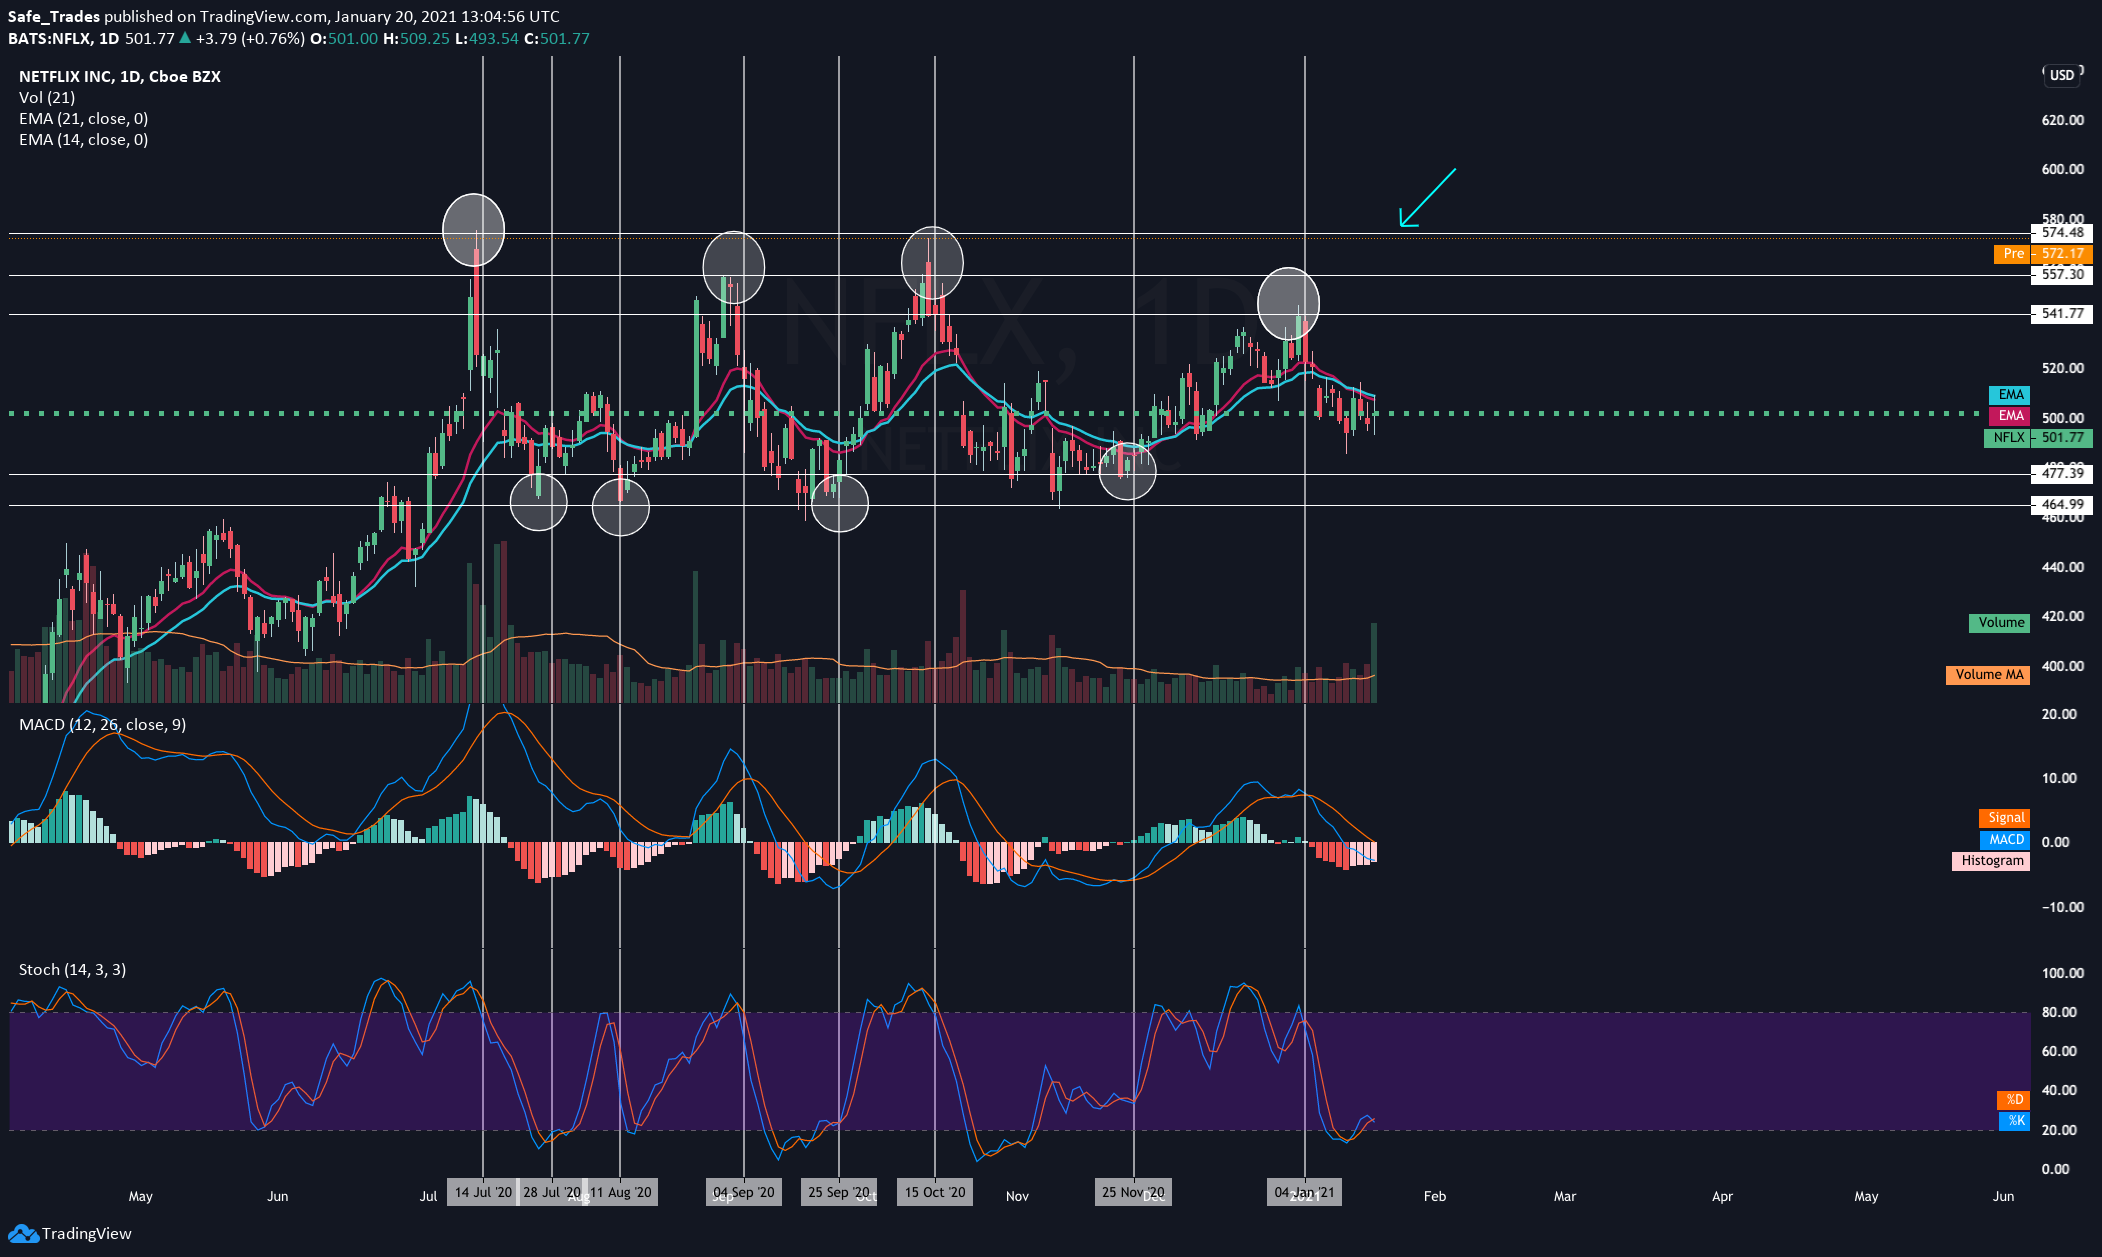Click the 60.00 tick on the Stoch scale
This screenshot has width=2102, height=1257.
coord(2059,1051)
